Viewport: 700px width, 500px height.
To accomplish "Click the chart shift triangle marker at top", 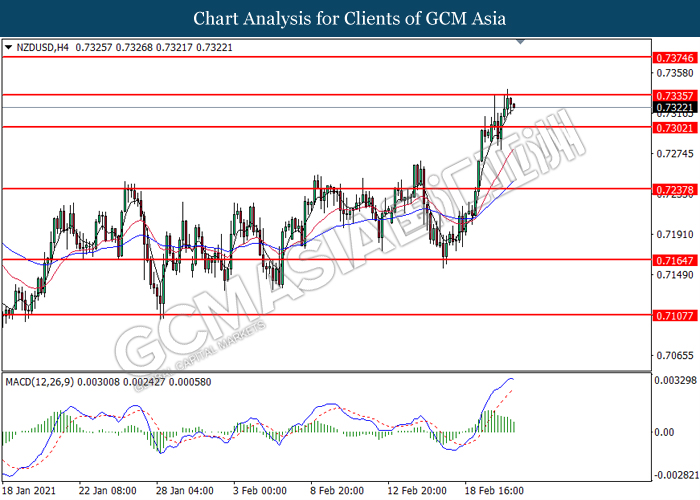I will pyautogui.click(x=520, y=42).
